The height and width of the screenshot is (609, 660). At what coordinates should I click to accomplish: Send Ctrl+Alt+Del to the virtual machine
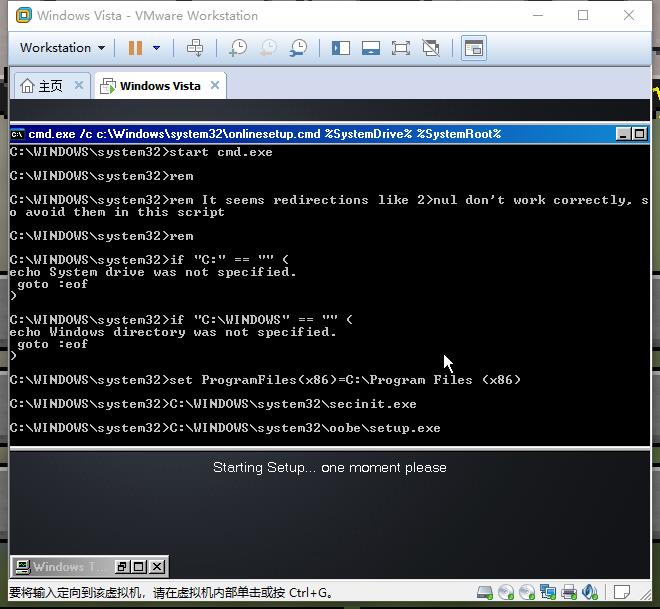coord(195,48)
